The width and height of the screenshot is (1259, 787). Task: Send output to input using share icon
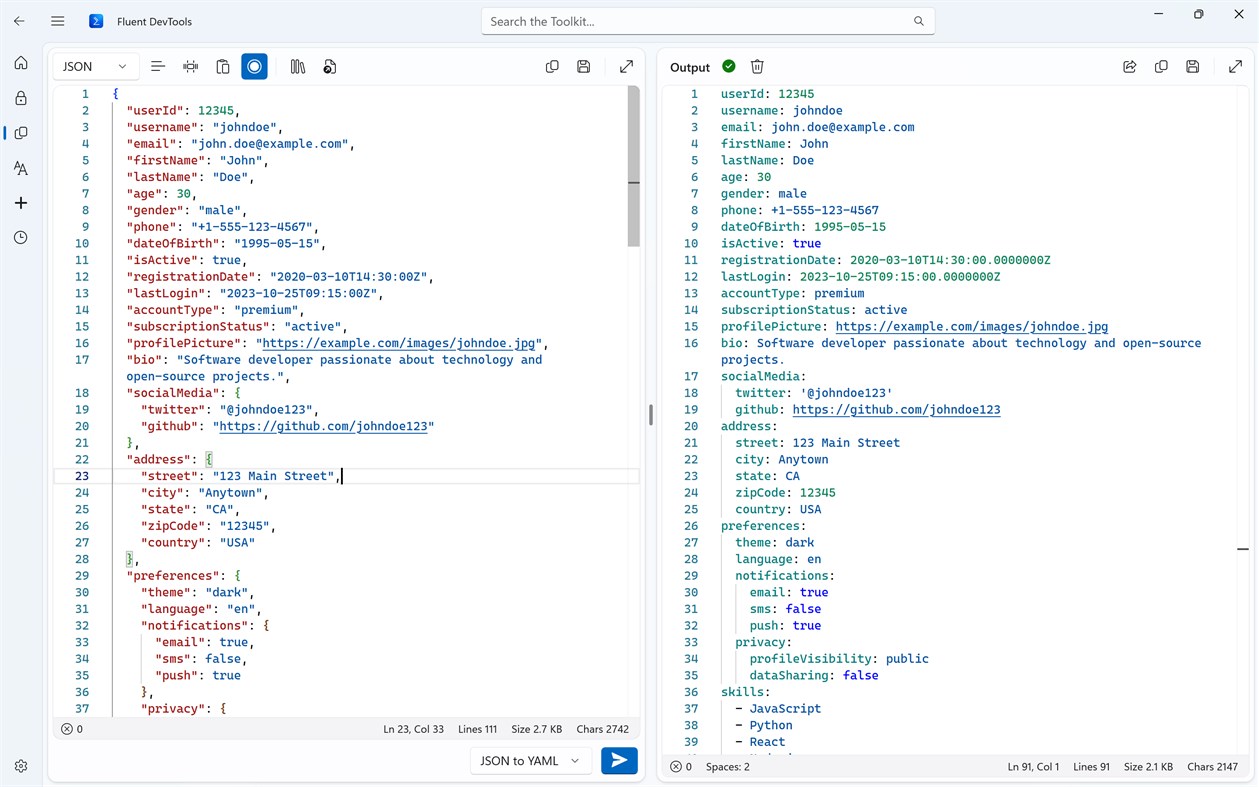tap(1130, 67)
